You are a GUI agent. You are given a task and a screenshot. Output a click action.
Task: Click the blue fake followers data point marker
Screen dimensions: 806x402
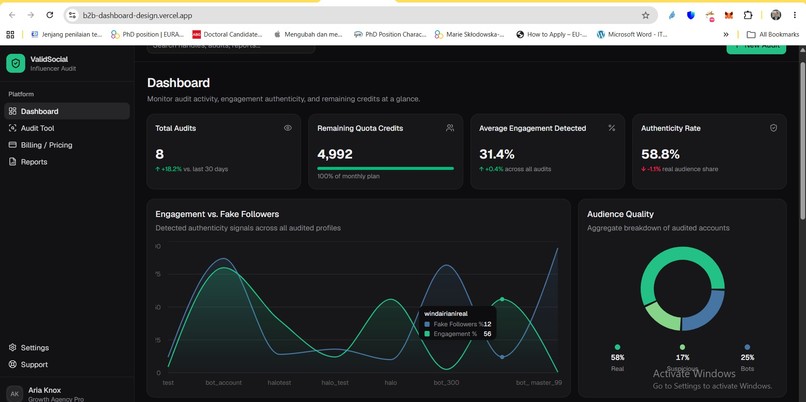click(x=502, y=357)
